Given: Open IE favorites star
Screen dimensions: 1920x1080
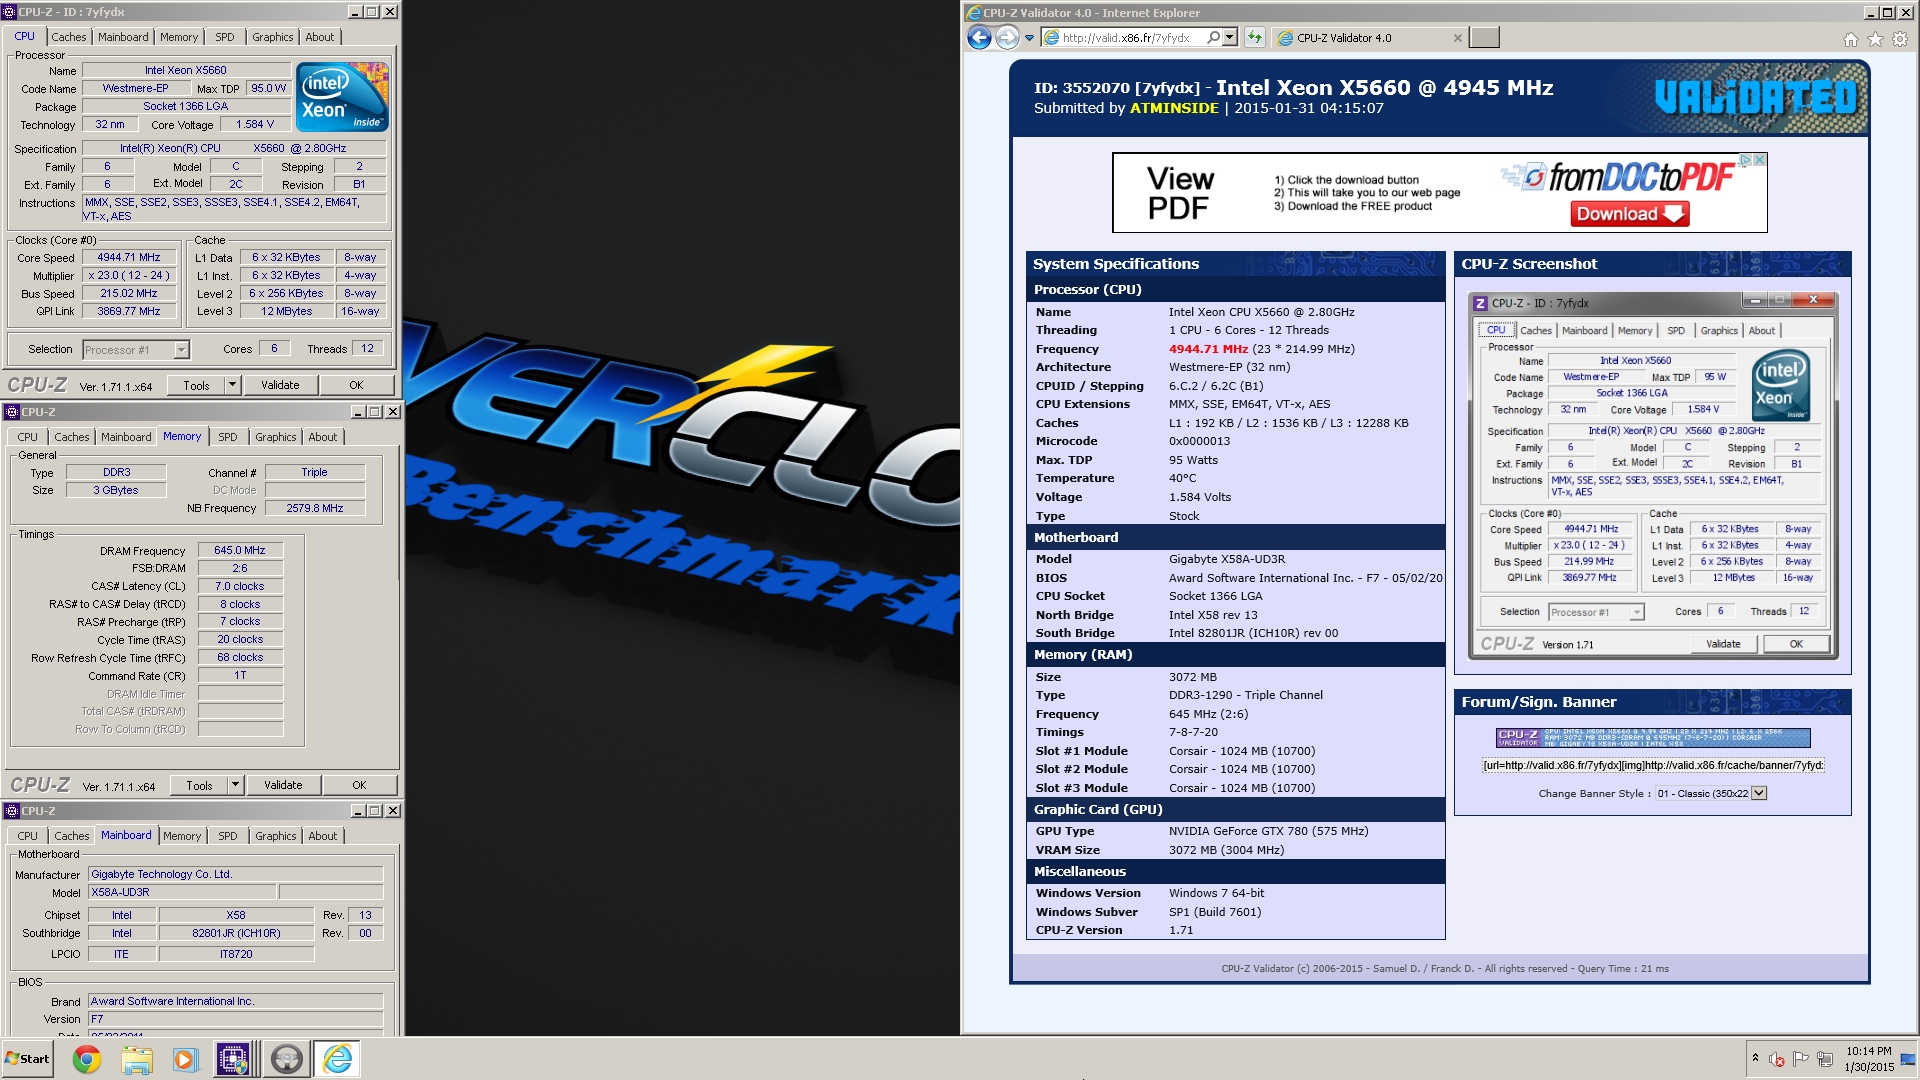Looking at the screenshot, I should 1875,39.
